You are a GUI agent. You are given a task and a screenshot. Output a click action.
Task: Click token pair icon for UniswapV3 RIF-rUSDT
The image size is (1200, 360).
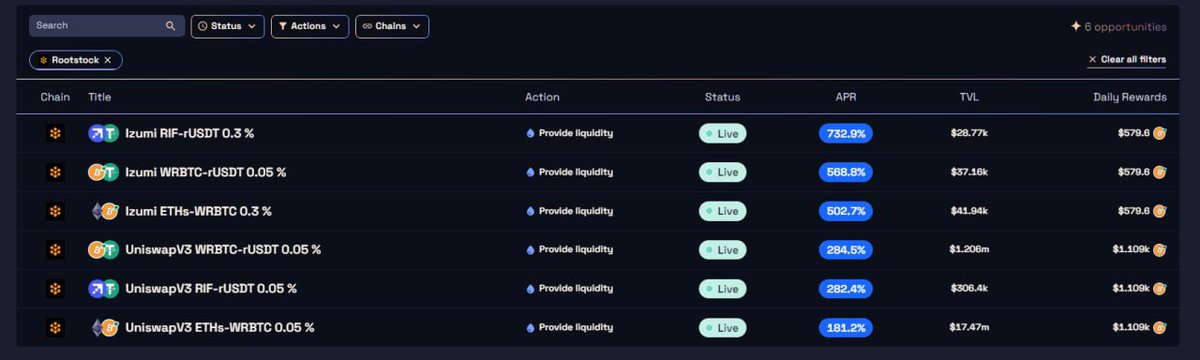coord(103,289)
